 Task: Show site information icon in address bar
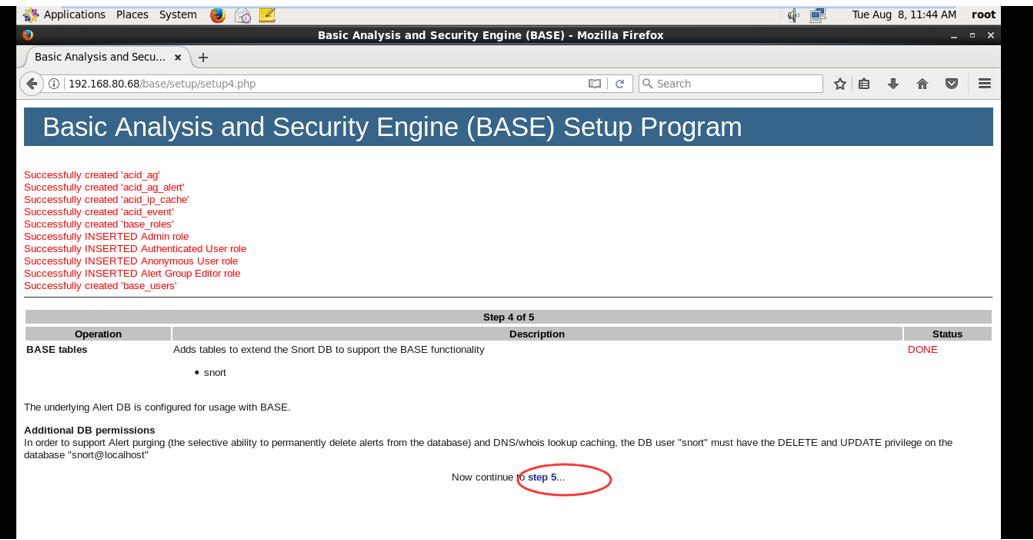click(54, 84)
